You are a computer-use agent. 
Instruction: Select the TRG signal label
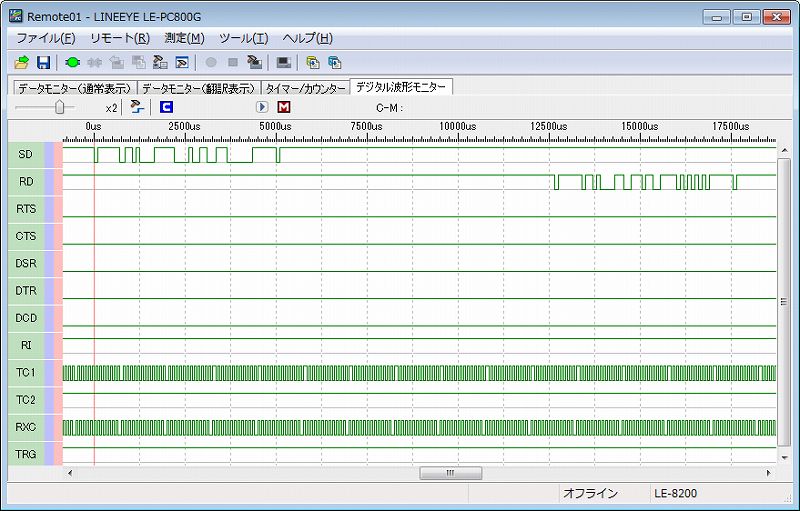(x=26, y=454)
